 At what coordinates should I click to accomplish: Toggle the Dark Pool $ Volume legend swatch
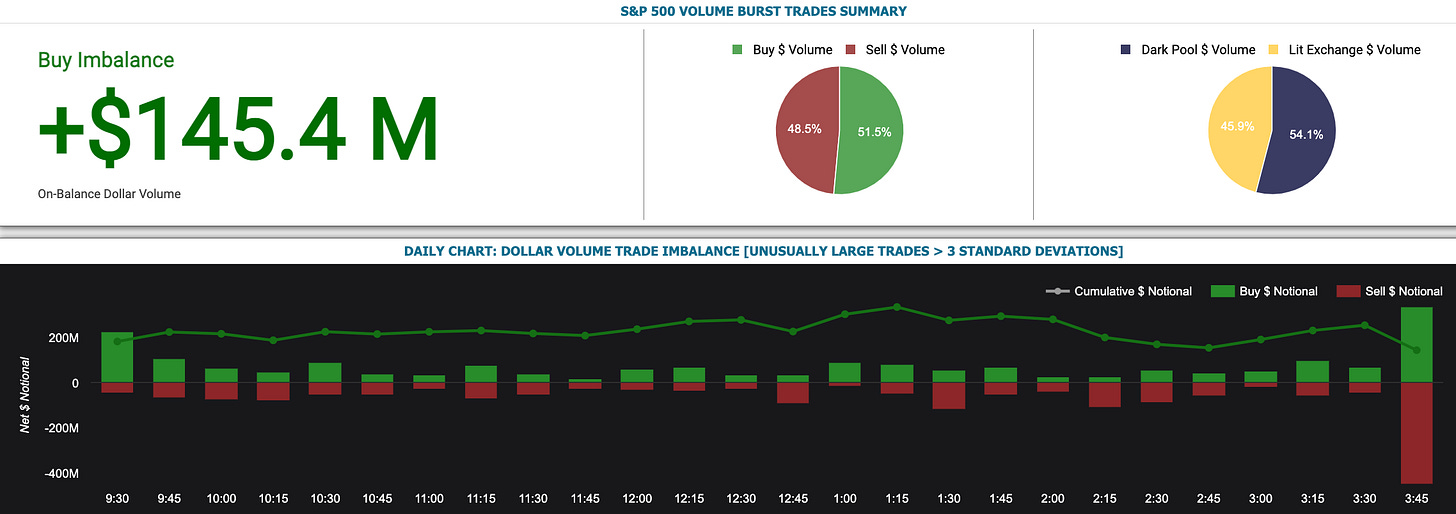1127,49
